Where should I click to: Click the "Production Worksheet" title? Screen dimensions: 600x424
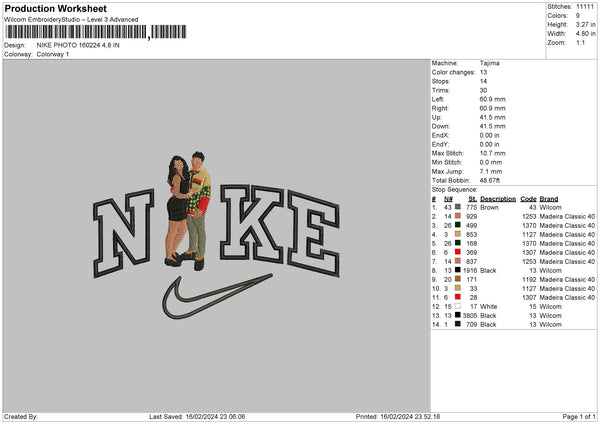(56, 8)
